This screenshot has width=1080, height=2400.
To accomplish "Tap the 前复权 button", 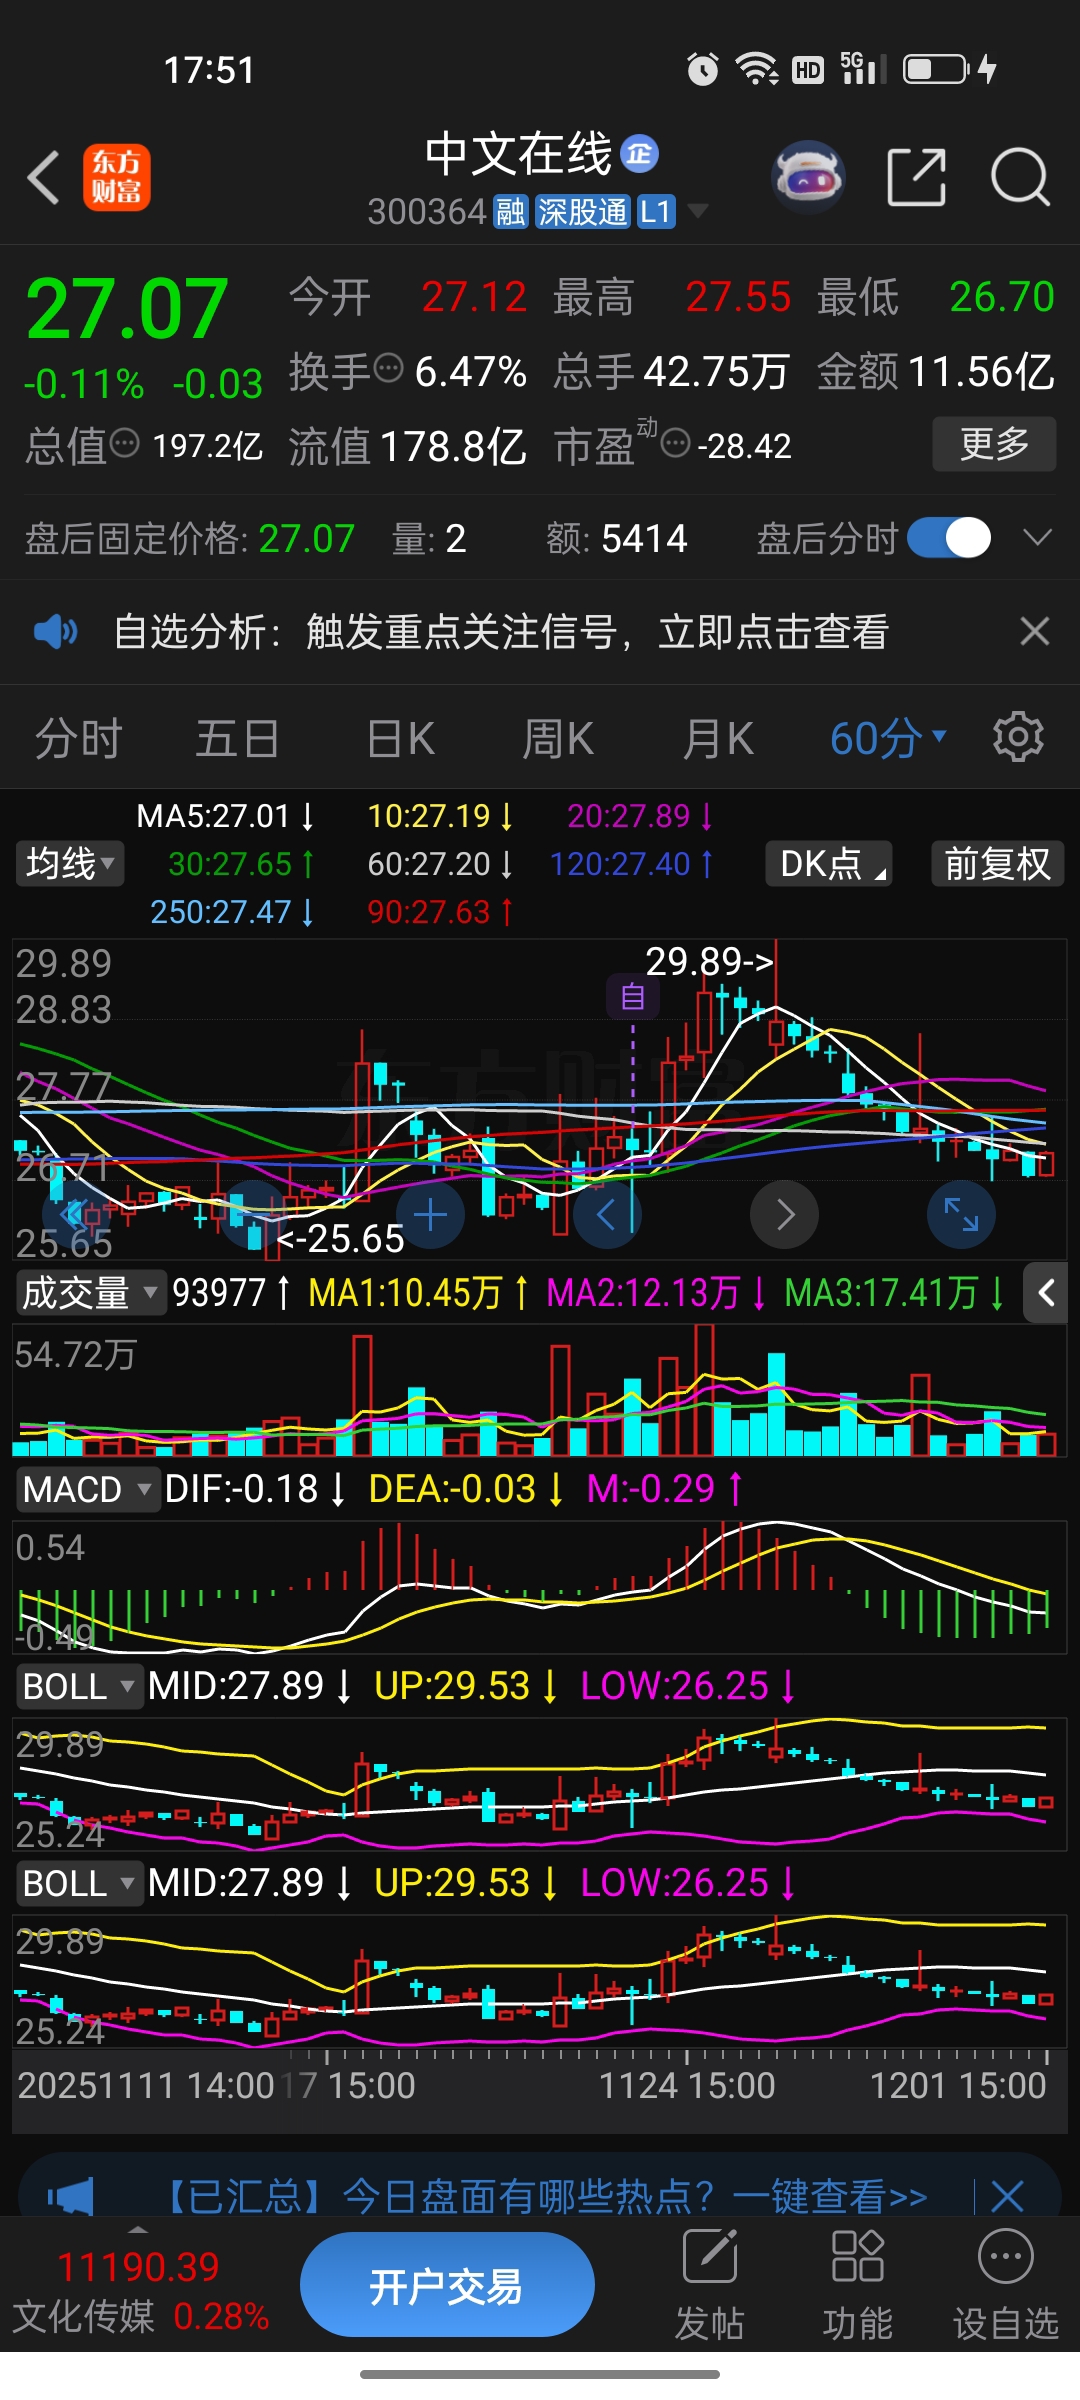I will tap(997, 863).
